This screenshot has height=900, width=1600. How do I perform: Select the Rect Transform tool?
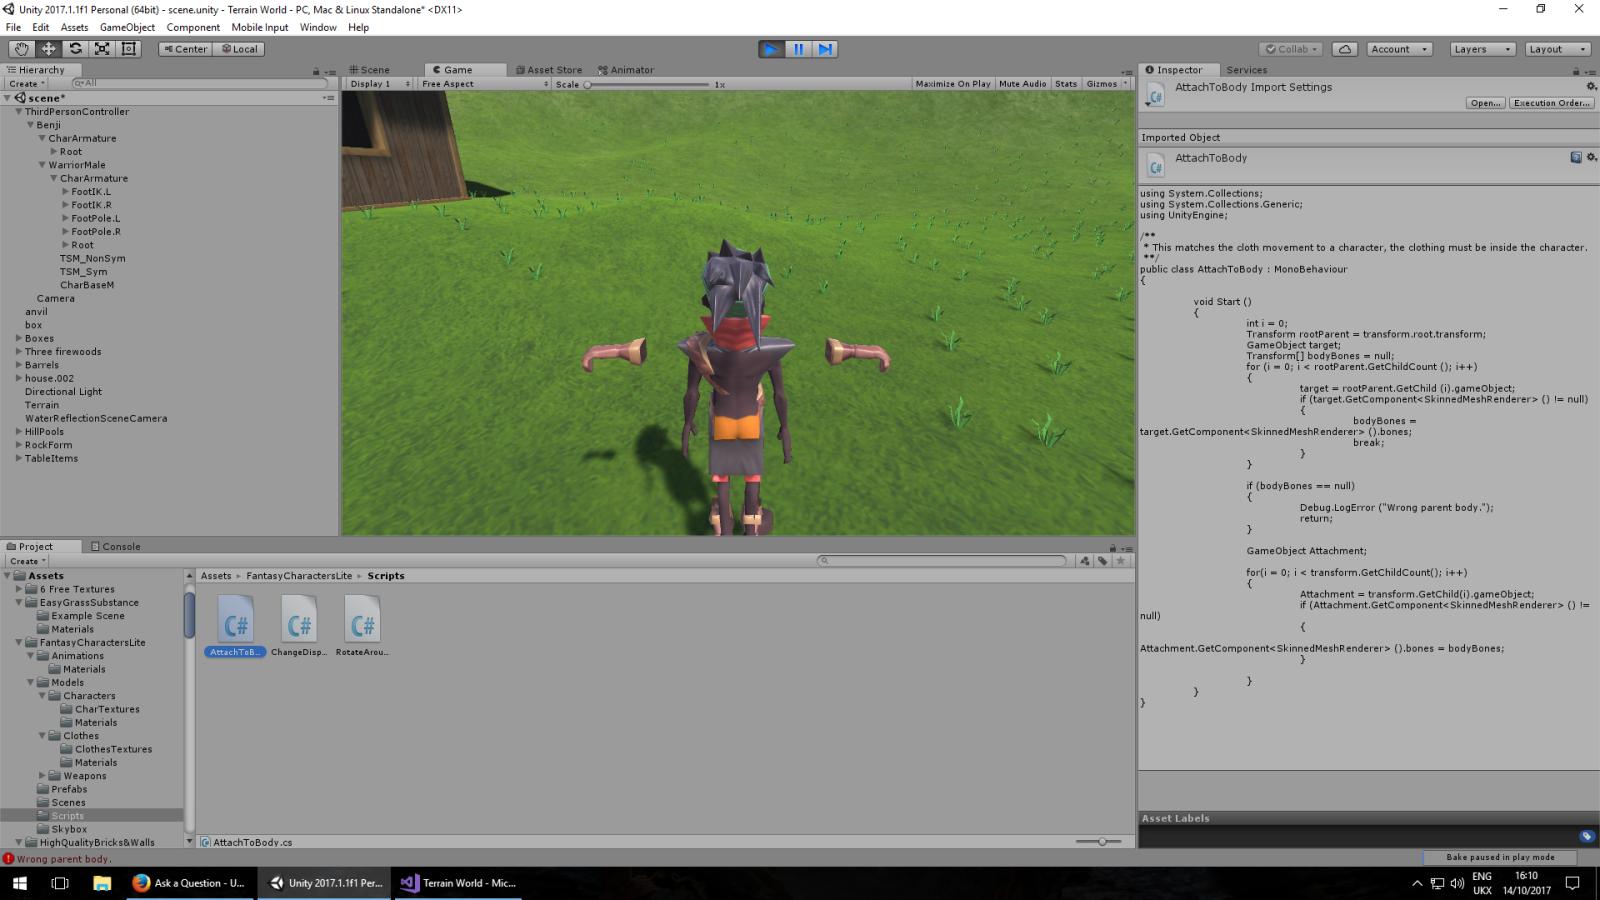(x=129, y=49)
